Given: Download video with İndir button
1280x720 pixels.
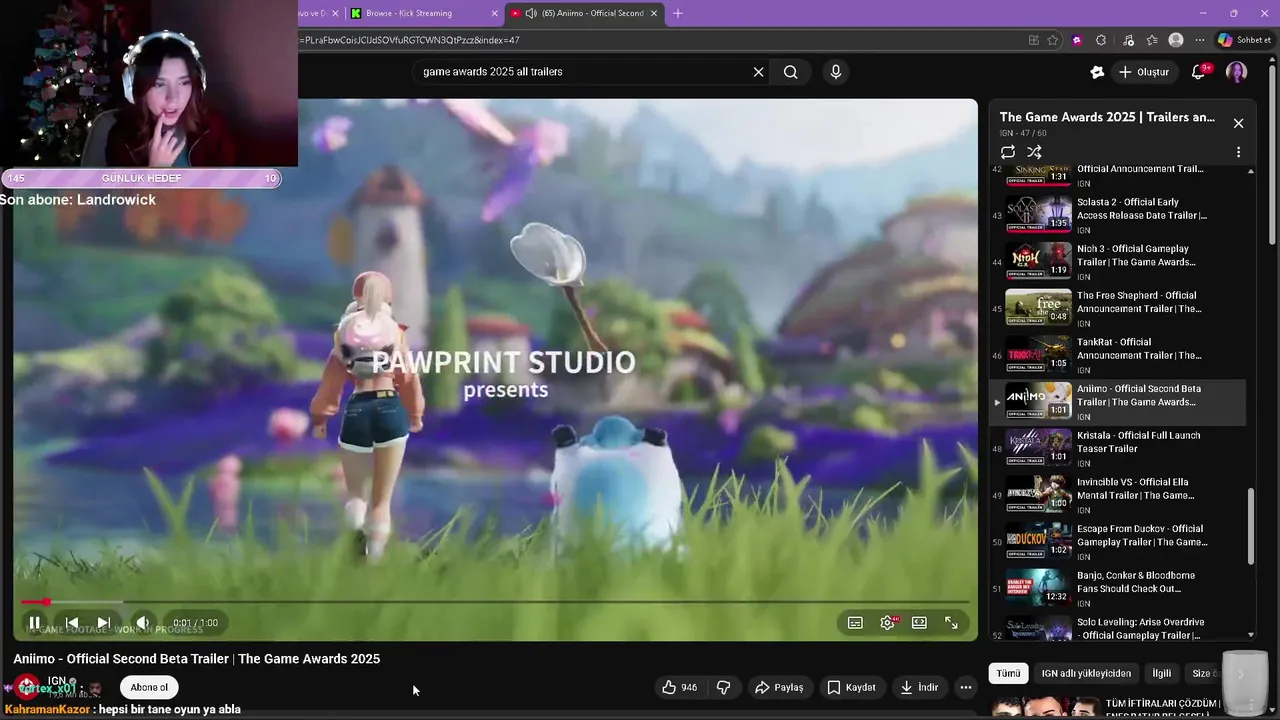Looking at the screenshot, I should point(919,687).
